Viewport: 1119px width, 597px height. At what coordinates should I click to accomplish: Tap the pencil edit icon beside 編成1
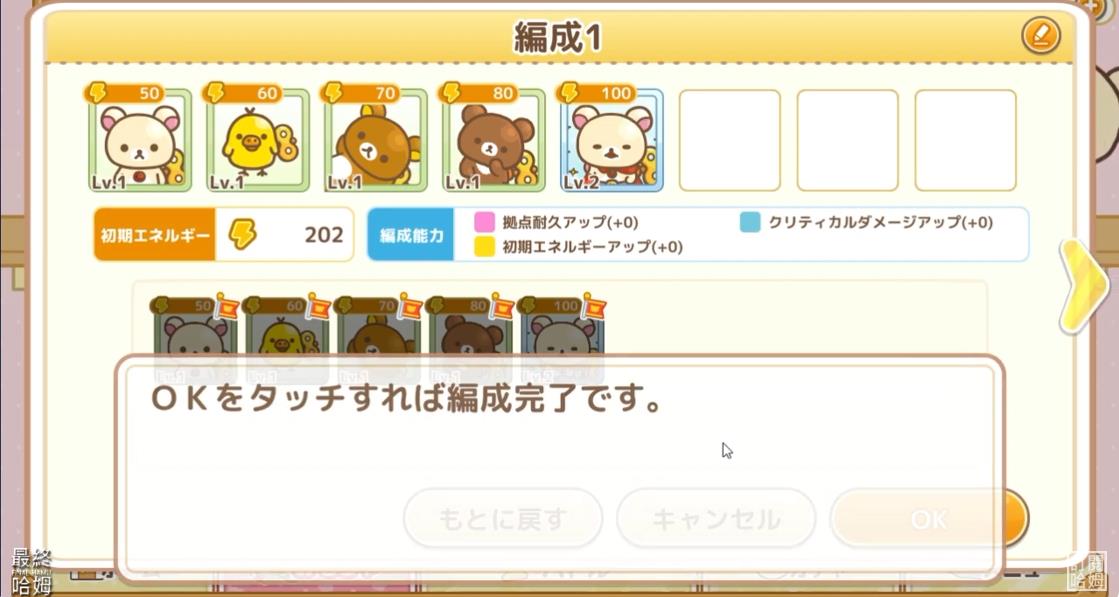(x=1040, y=36)
